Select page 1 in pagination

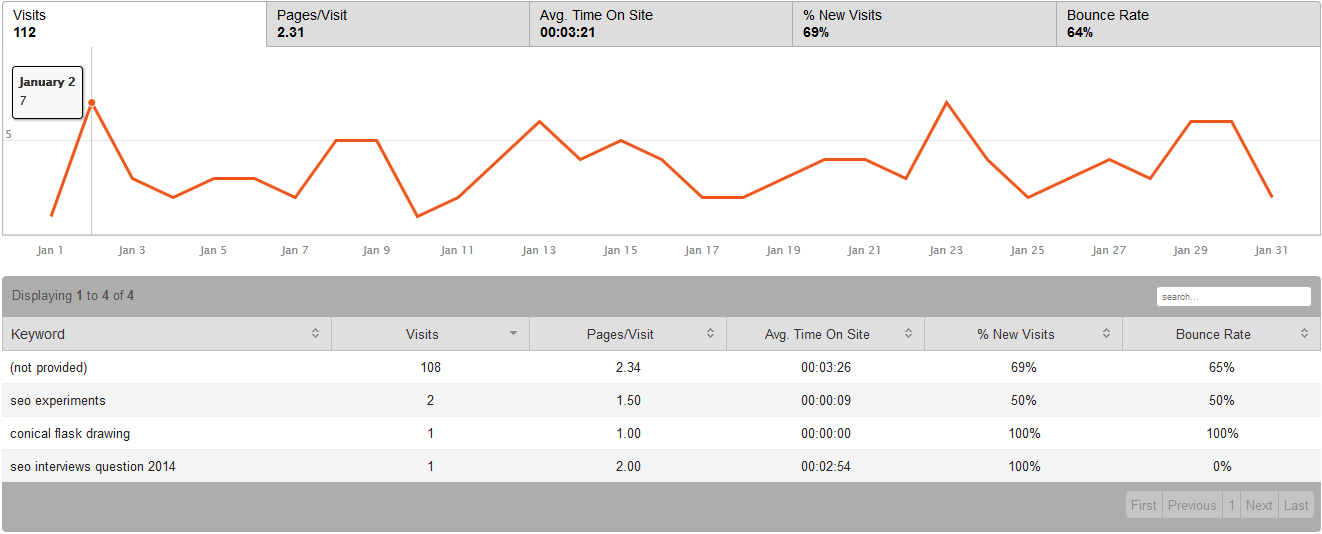pos(1232,505)
